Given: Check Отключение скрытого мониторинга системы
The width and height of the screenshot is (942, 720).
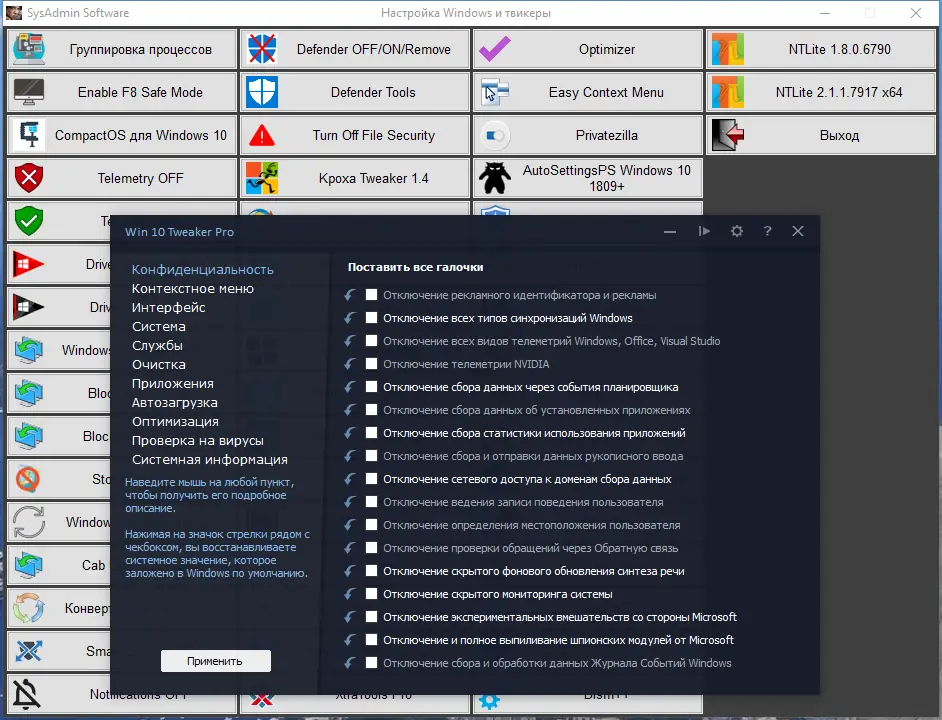Looking at the screenshot, I should click(371, 594).
